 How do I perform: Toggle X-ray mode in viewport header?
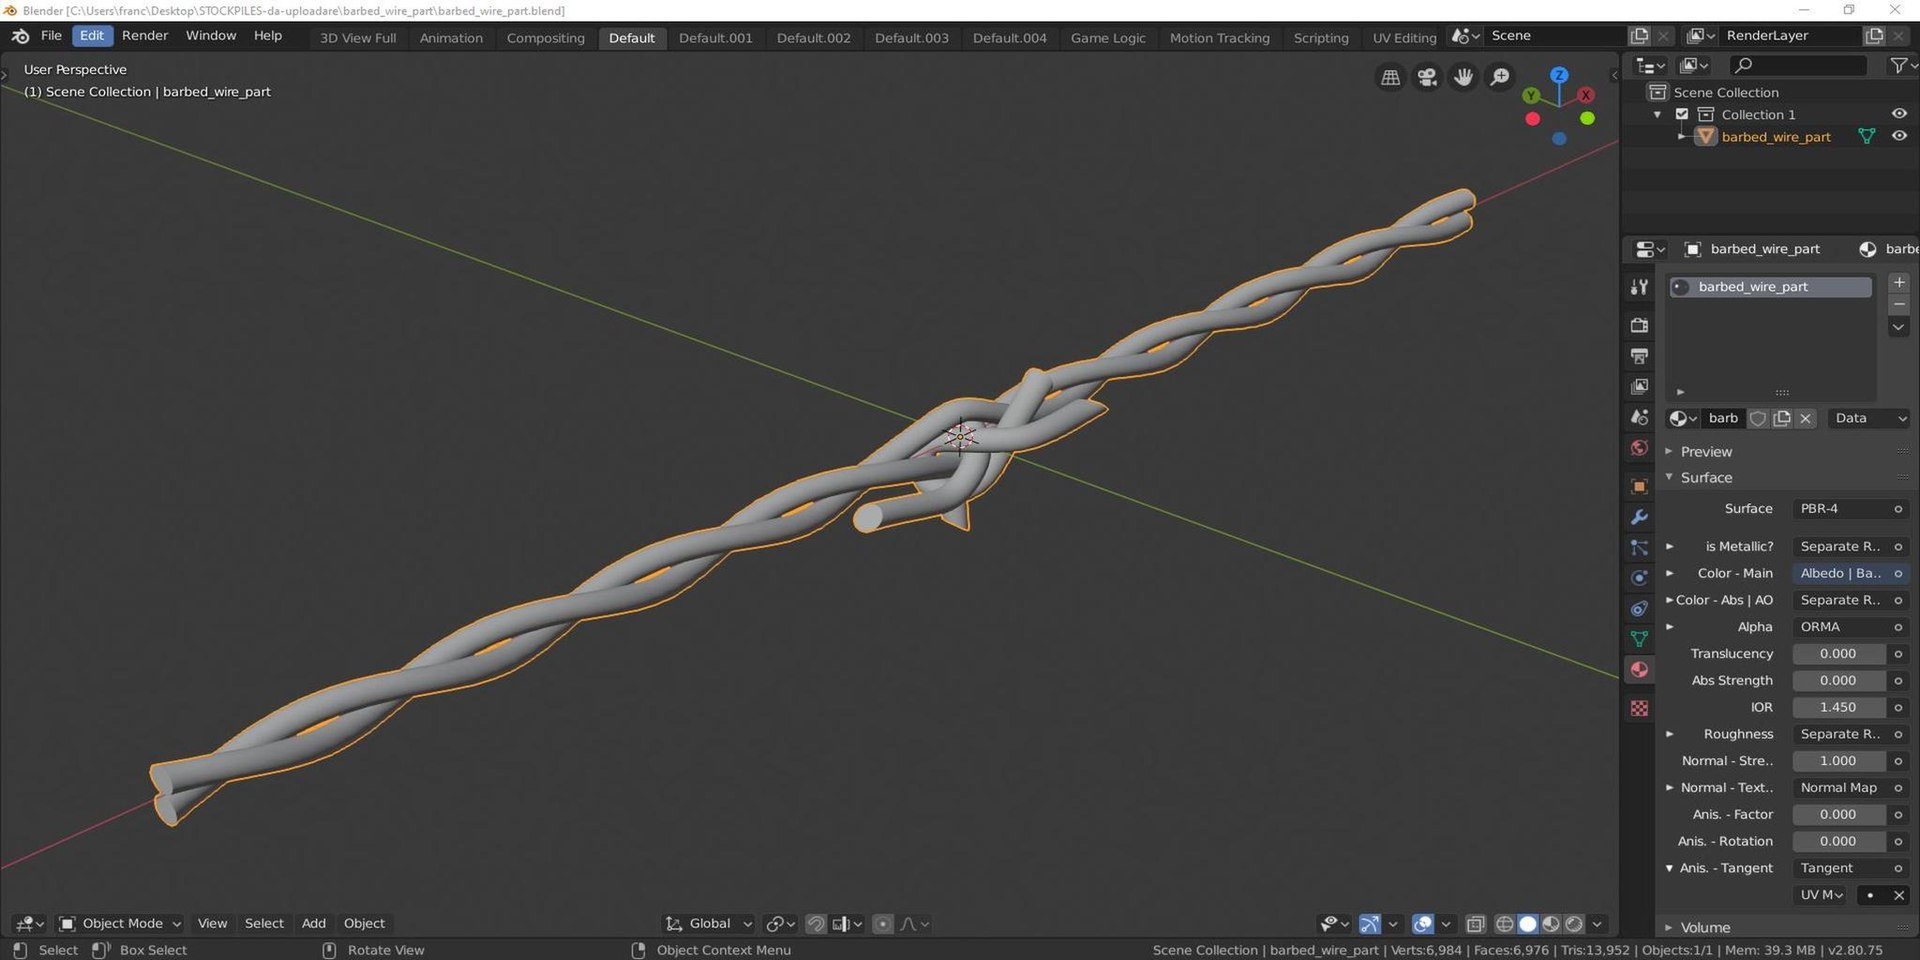coord(1475,924)
